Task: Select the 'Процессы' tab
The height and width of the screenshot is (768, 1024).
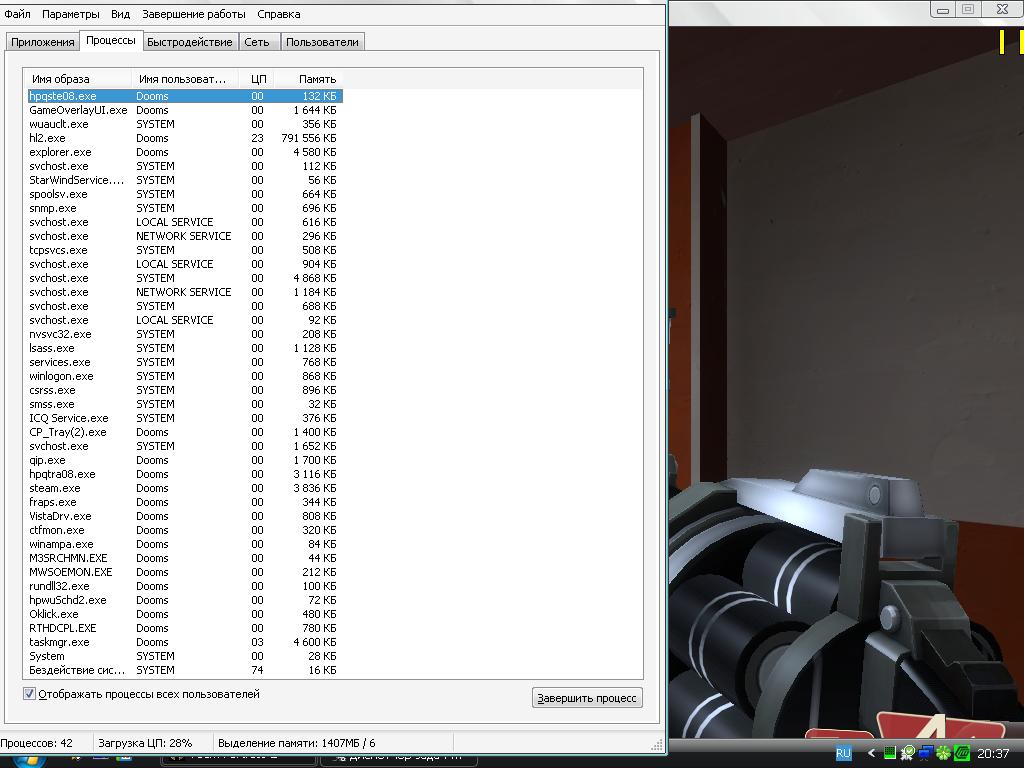Action: [111, 40]
